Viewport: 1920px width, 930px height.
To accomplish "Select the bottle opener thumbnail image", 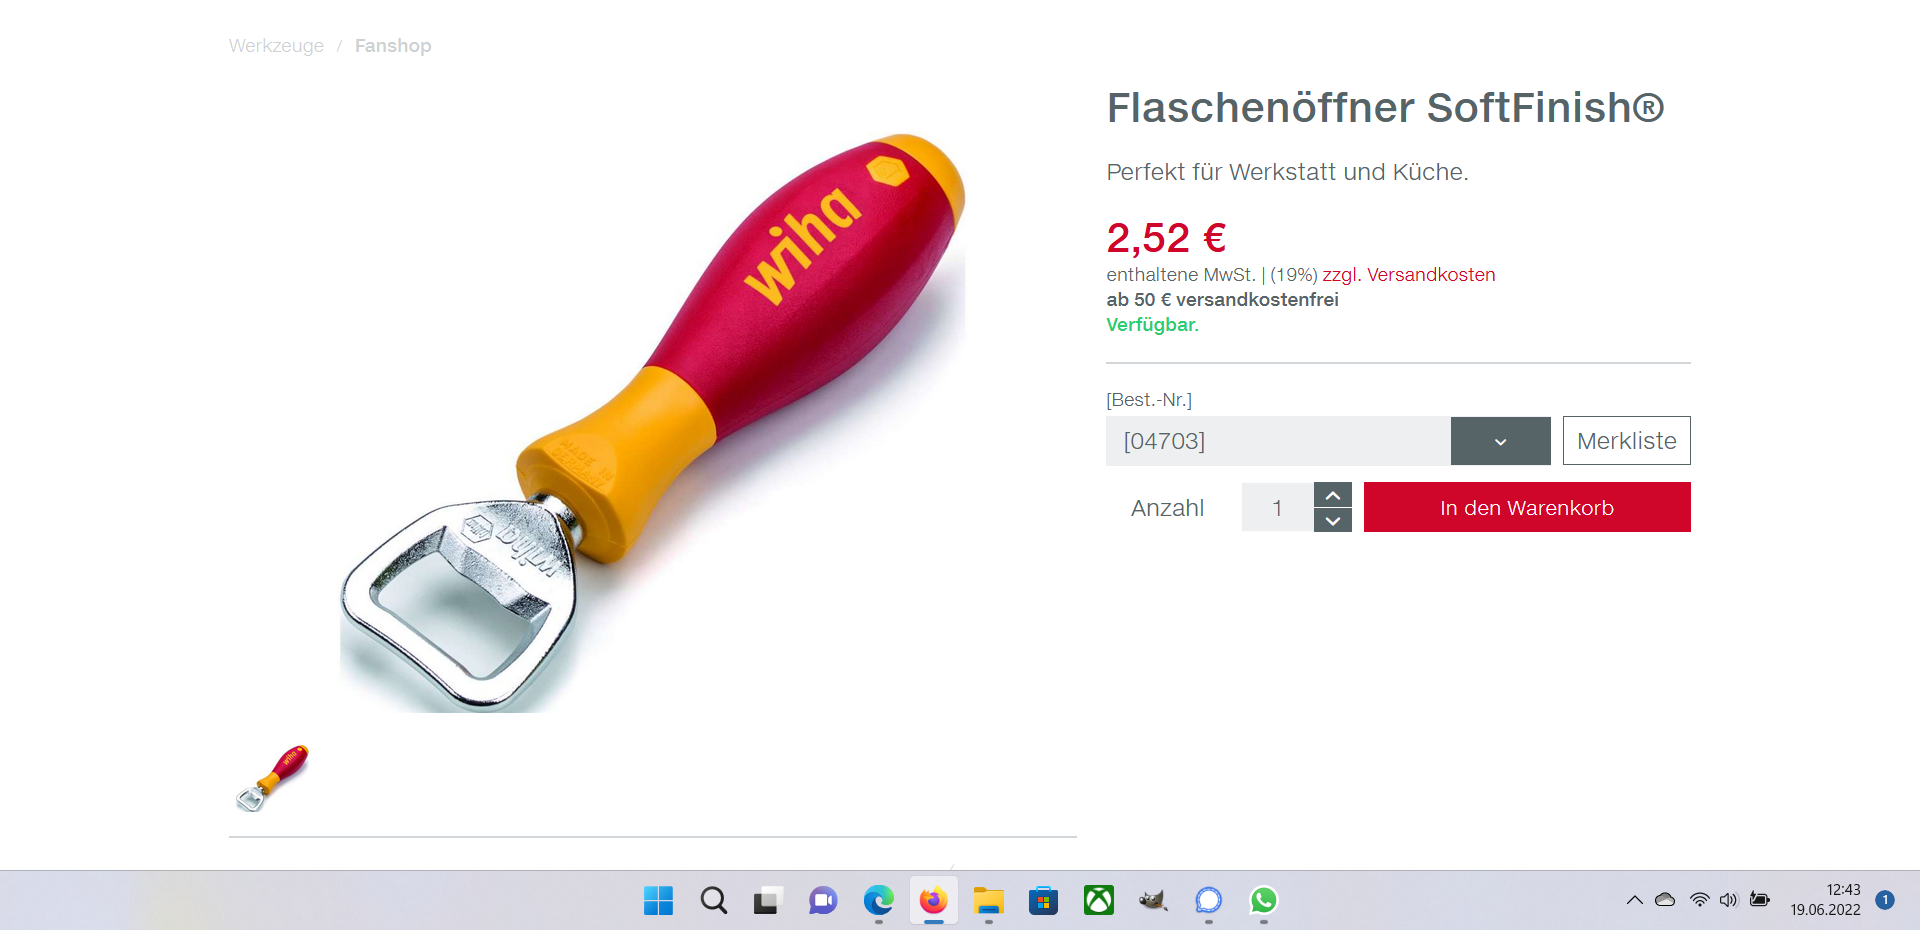I will [272, 778].
